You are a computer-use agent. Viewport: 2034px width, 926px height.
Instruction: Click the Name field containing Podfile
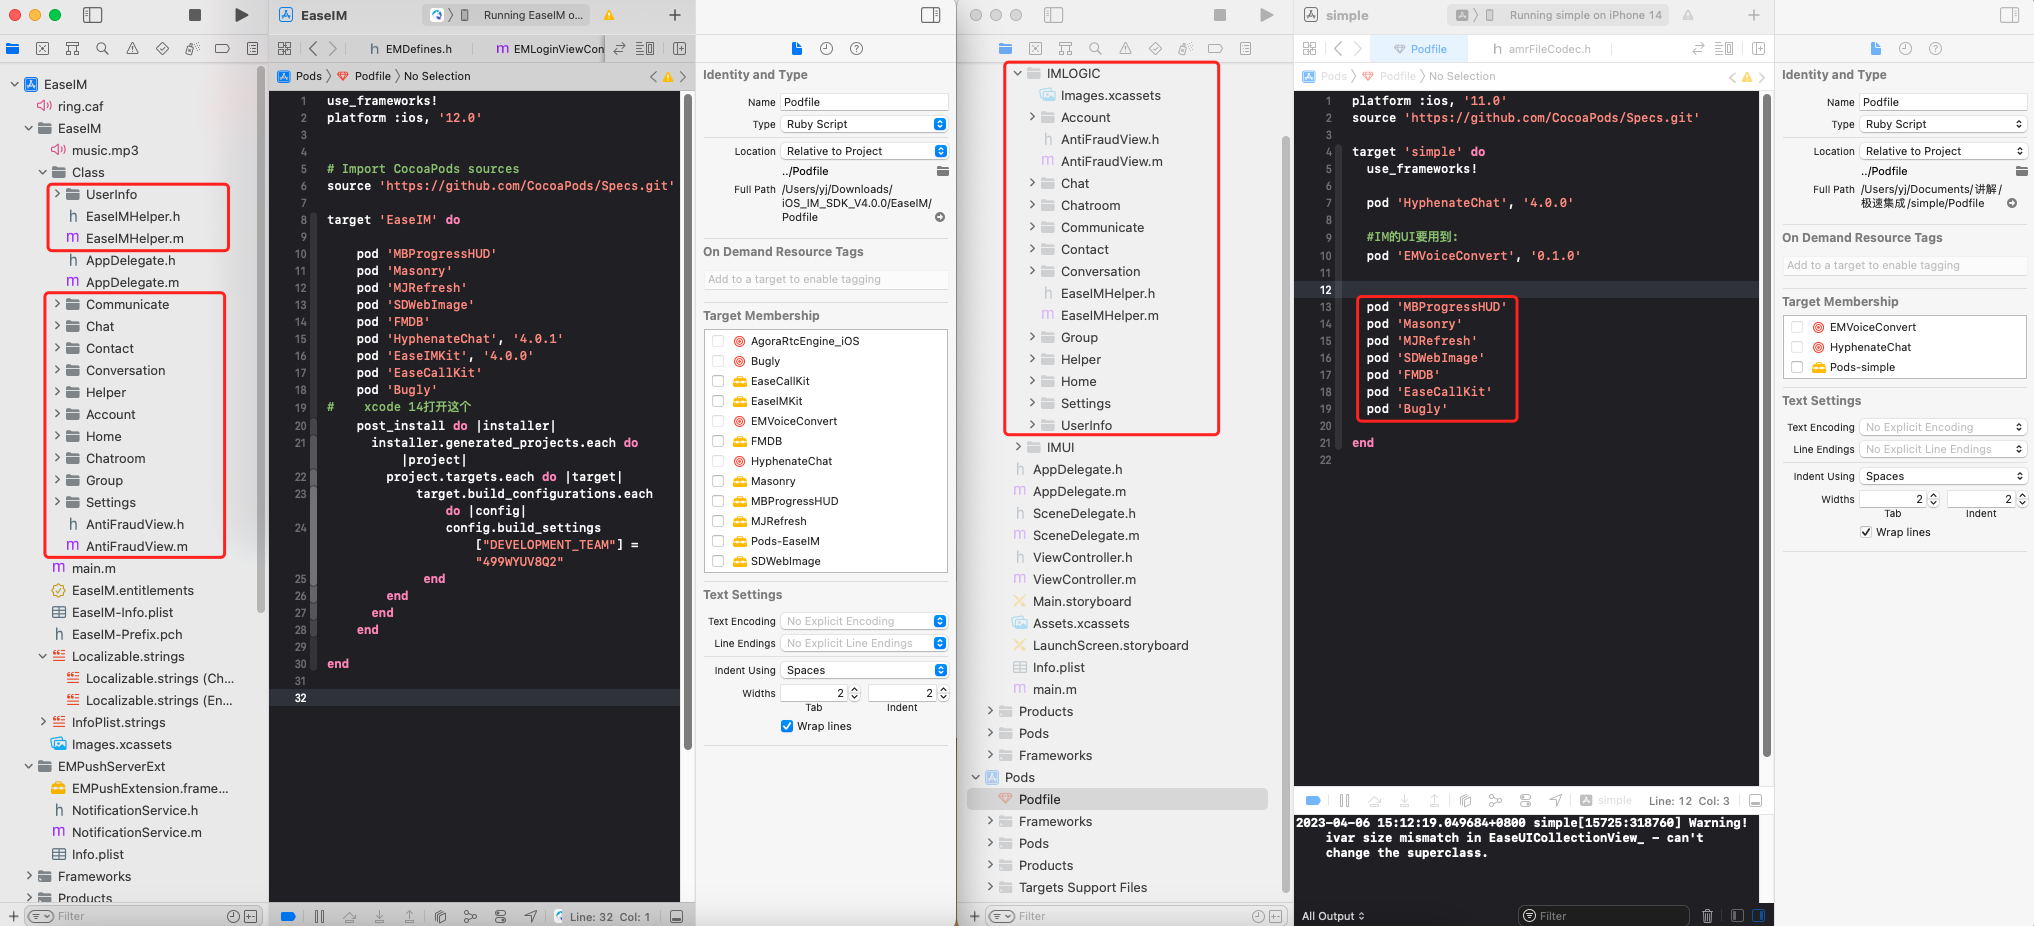pyautogui.click(x=864, y=102)
